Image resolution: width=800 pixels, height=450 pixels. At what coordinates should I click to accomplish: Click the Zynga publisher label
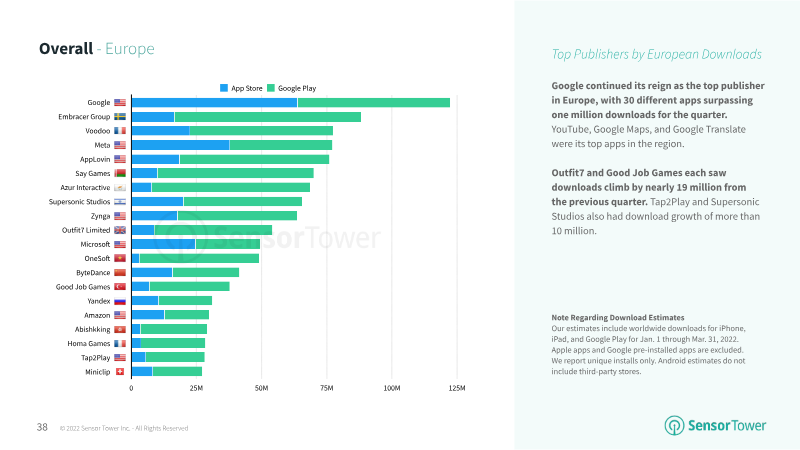[x=101, y=216]
